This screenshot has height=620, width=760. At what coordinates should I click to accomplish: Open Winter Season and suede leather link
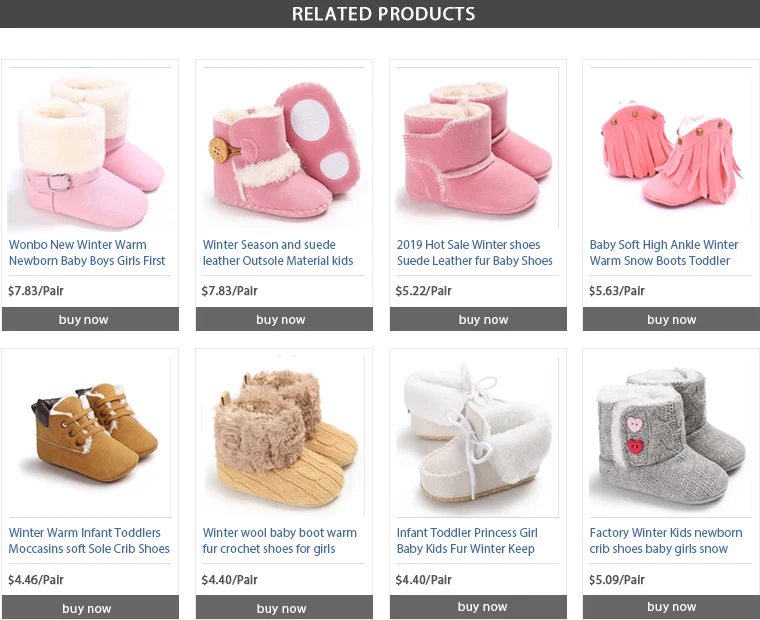[278, 253]
